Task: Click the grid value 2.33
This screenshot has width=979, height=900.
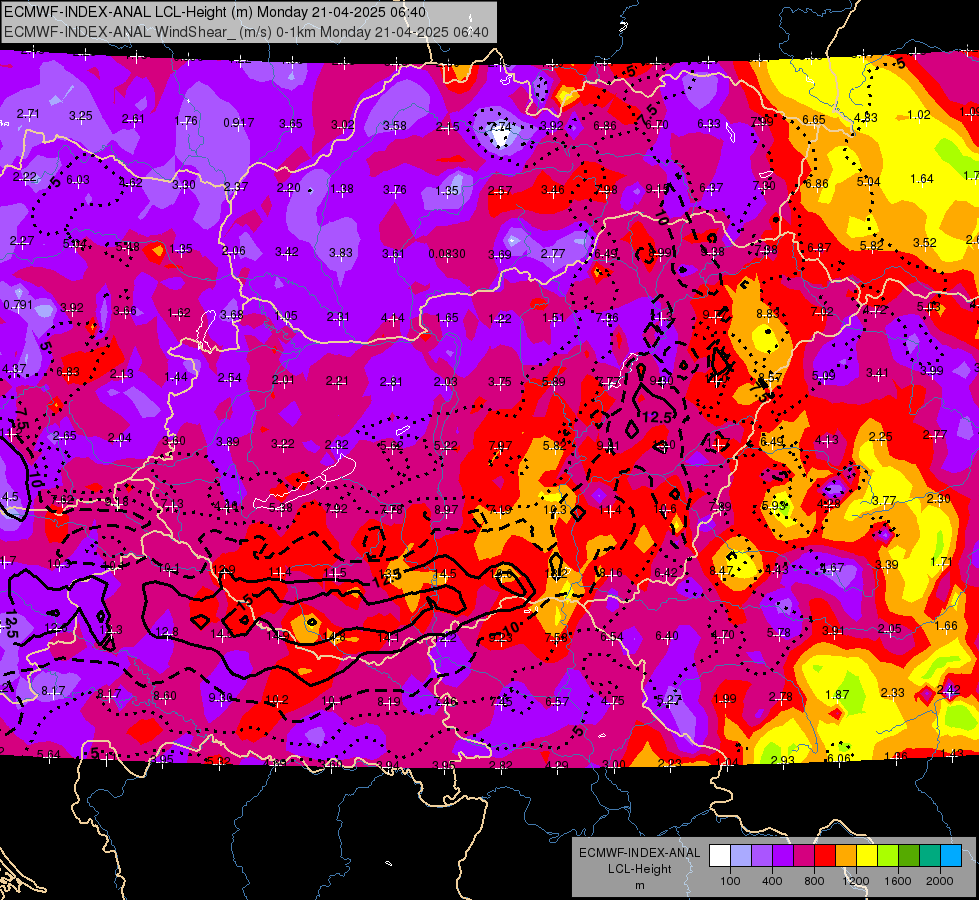Action: [x=892, y=693]
